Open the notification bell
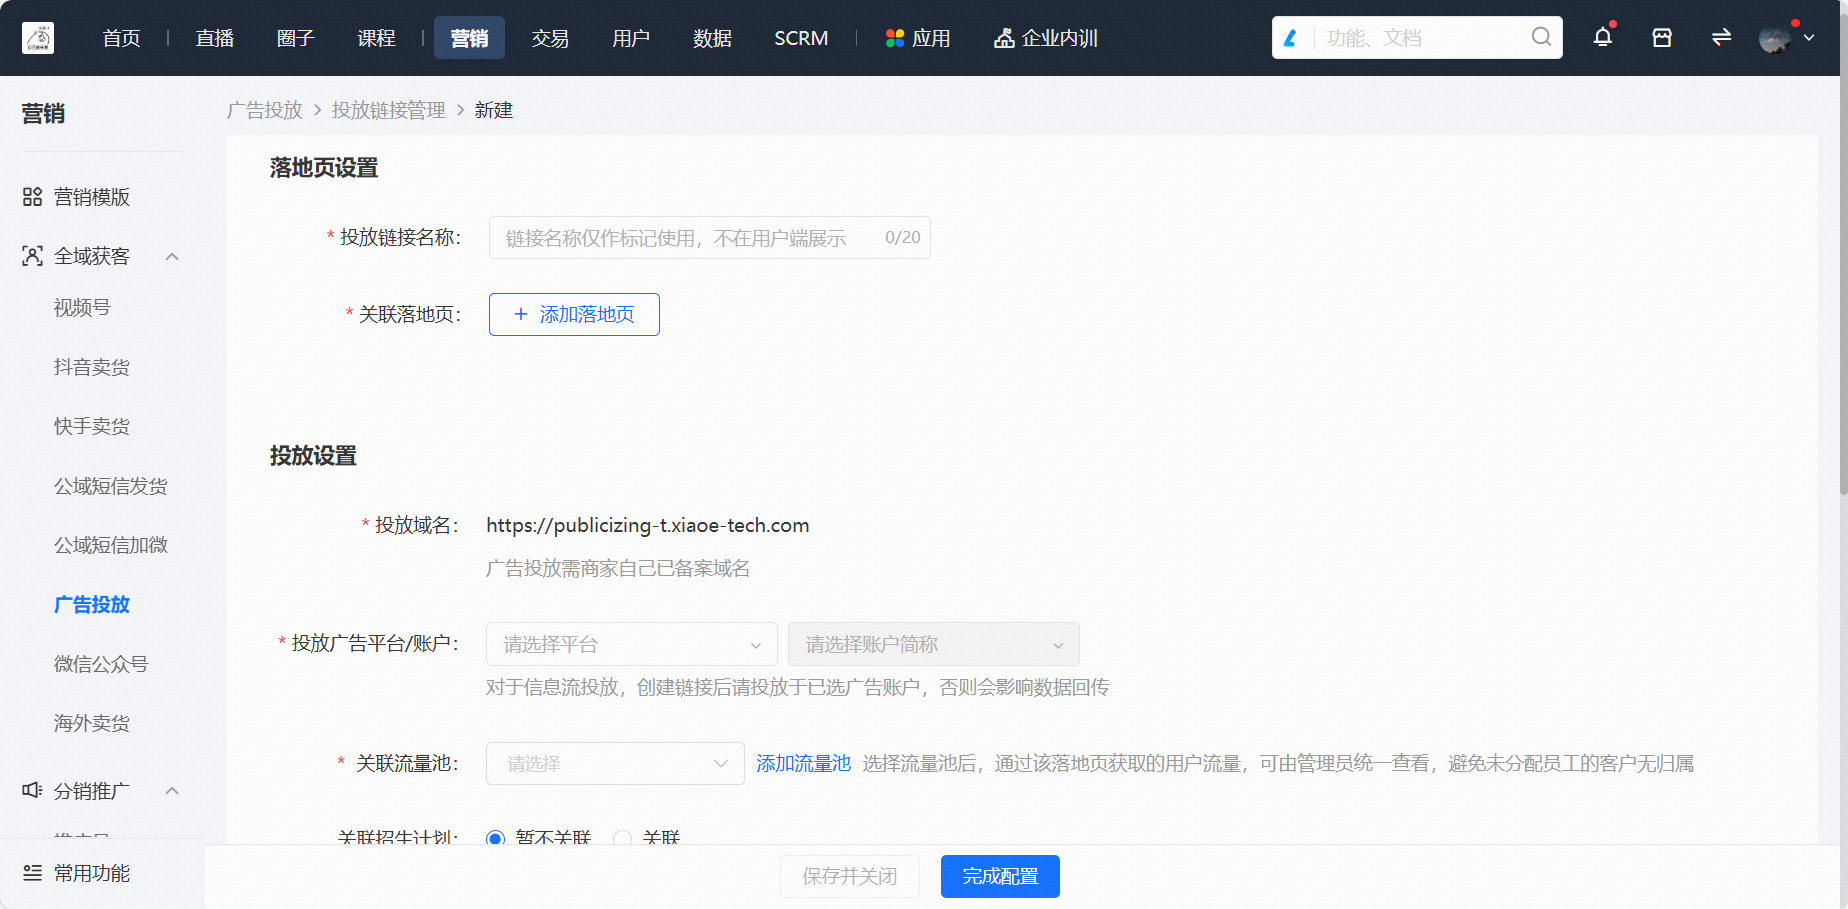This screenshot has height=909, width=1848. click(1603, 37)
